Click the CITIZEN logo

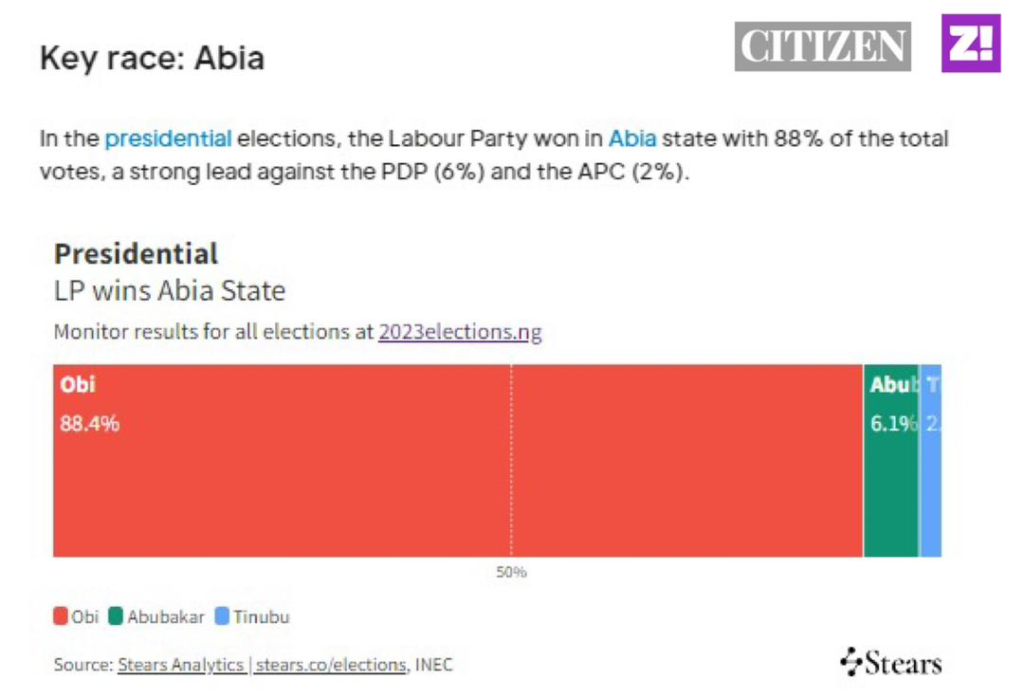click(822, 46)
